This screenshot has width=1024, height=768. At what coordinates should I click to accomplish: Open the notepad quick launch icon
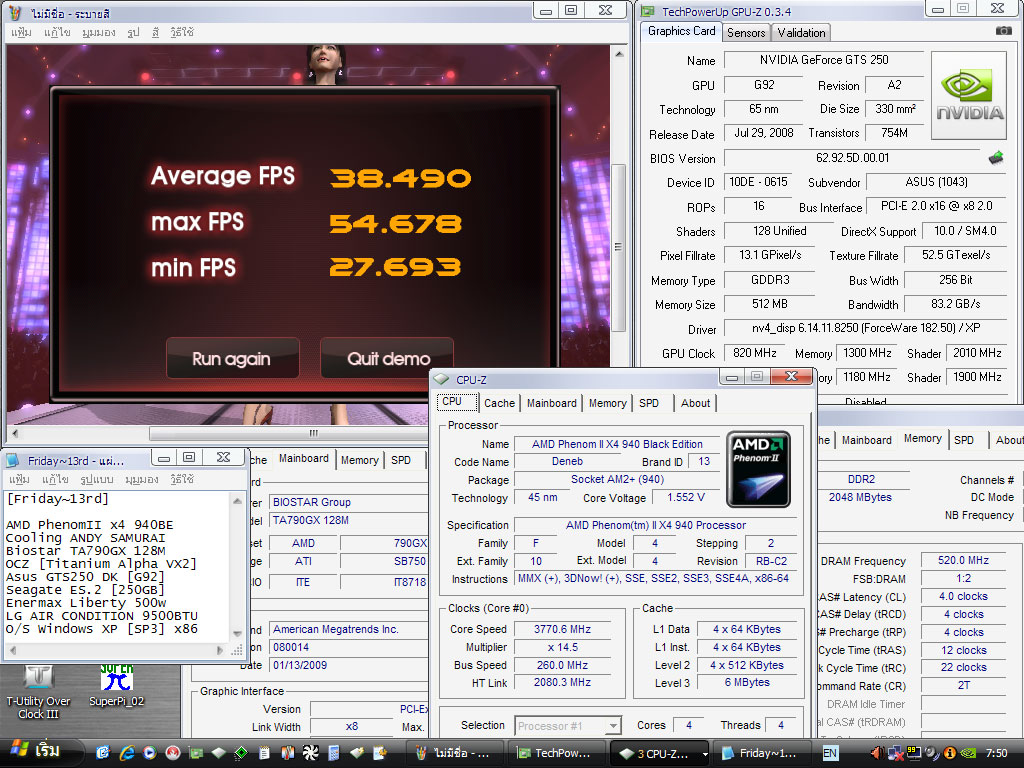pos(264,753)
